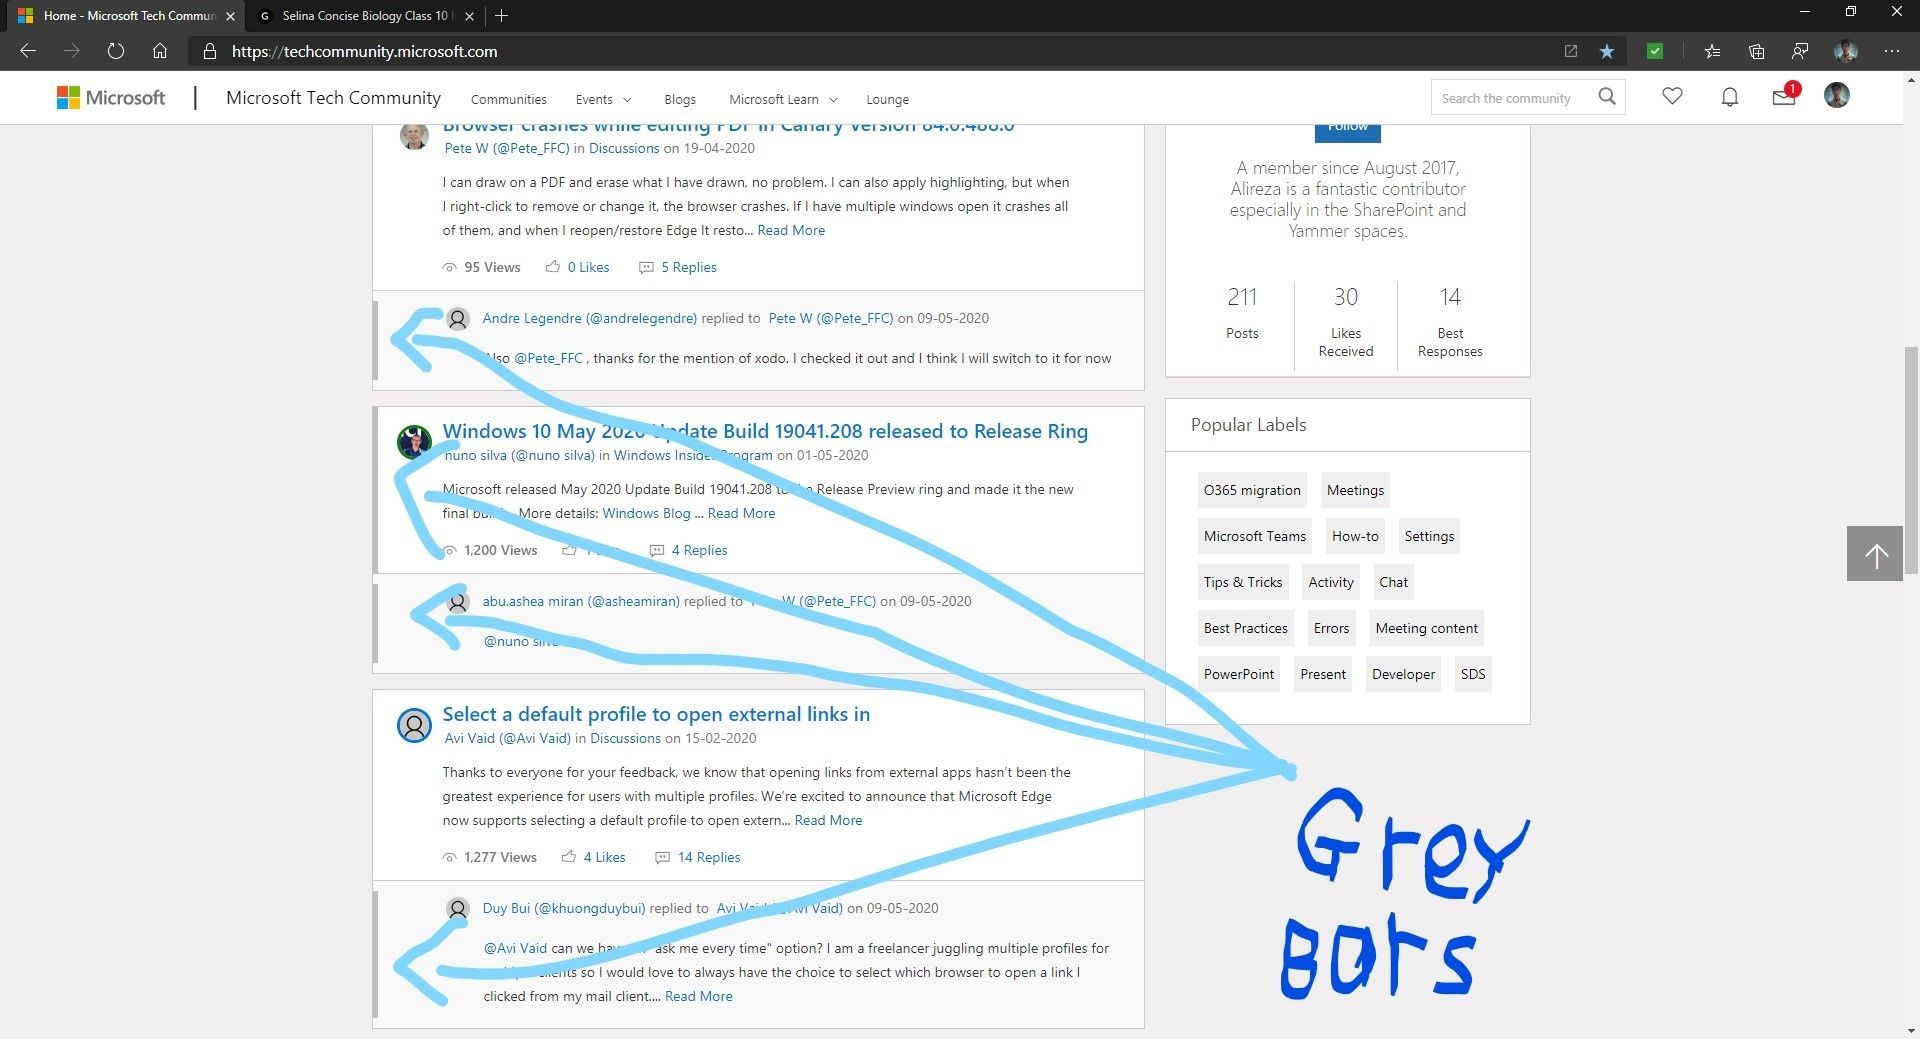Click the scroll-to-top arrow button

pyautogui.click(x=1875, y=553)
